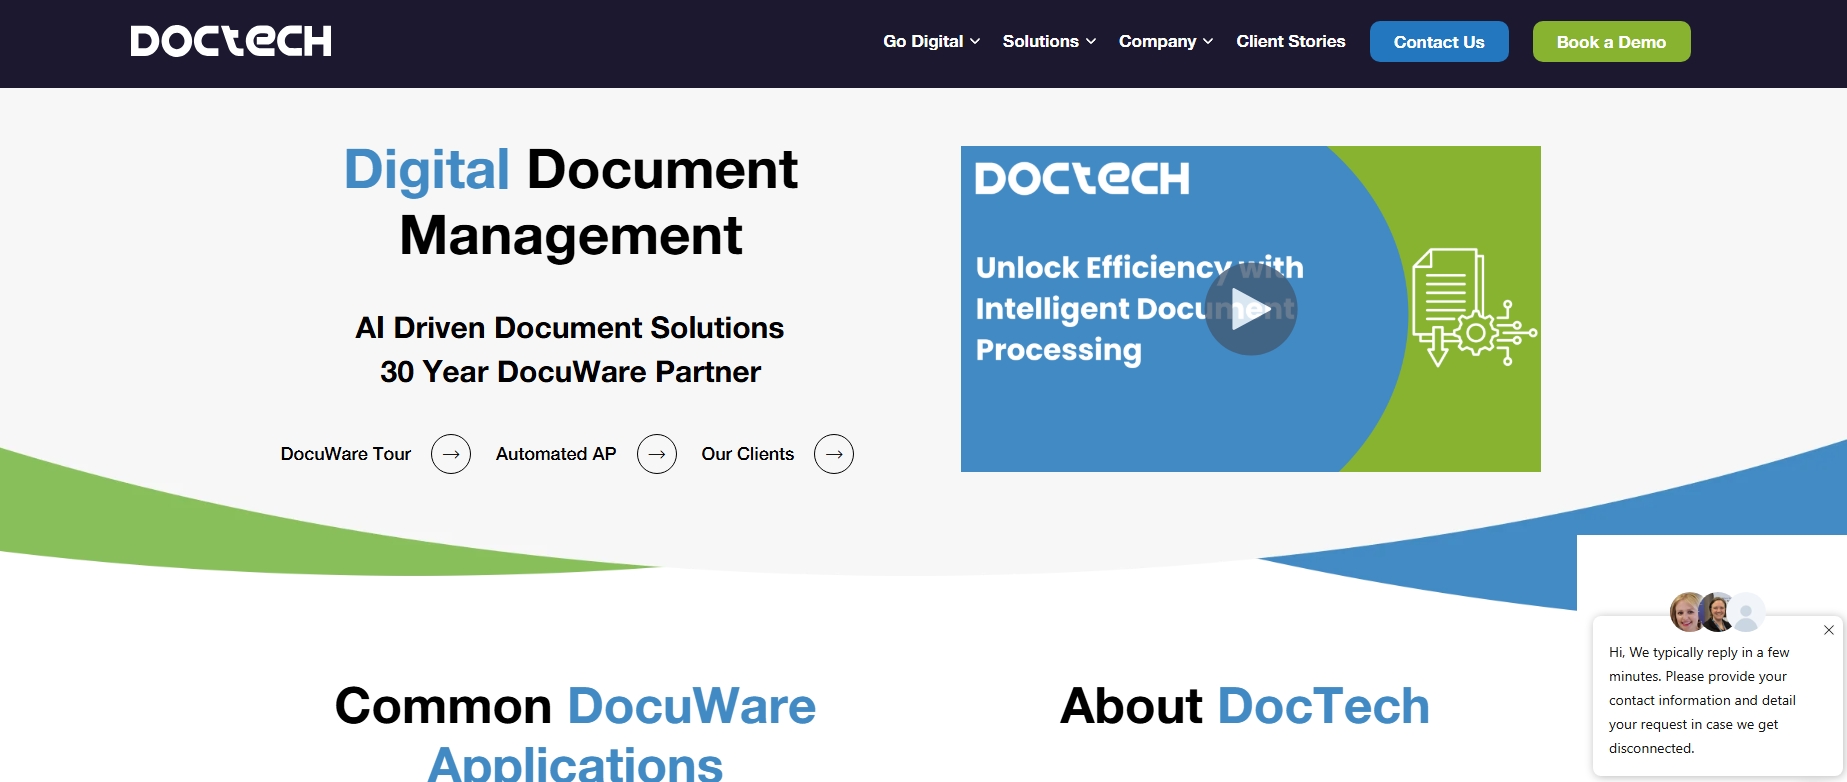
Task: Click the arrow icon beside DocuWare Tour
Action: pos(451,454)
